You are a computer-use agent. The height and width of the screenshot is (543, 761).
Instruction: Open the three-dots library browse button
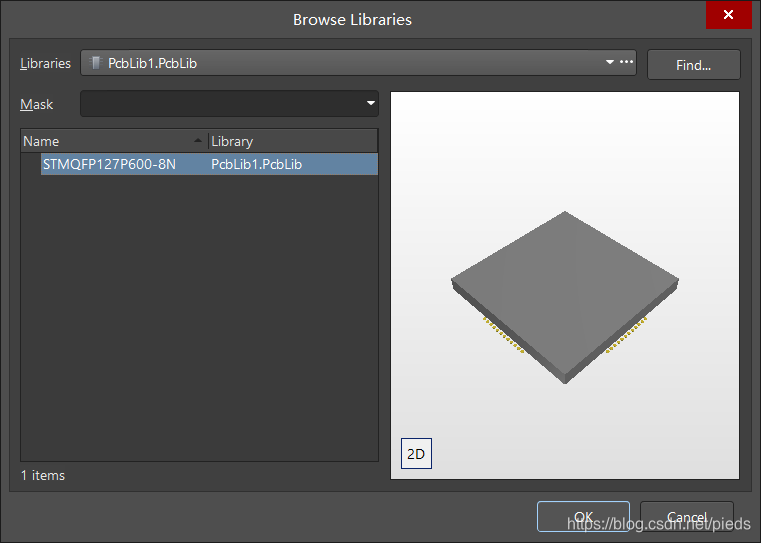click(627, 62)
